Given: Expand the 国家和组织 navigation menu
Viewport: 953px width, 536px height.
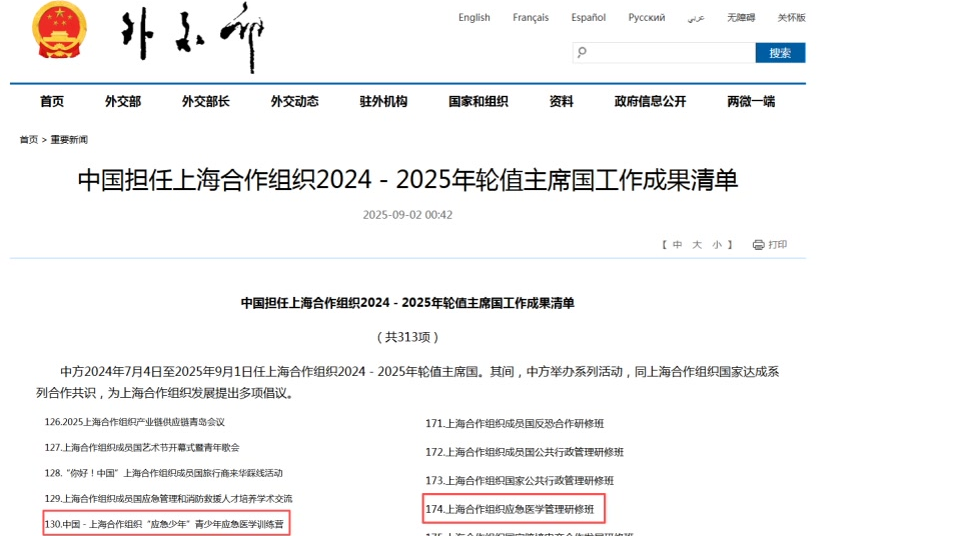Looking at the screenshot, I should point(478,101).
